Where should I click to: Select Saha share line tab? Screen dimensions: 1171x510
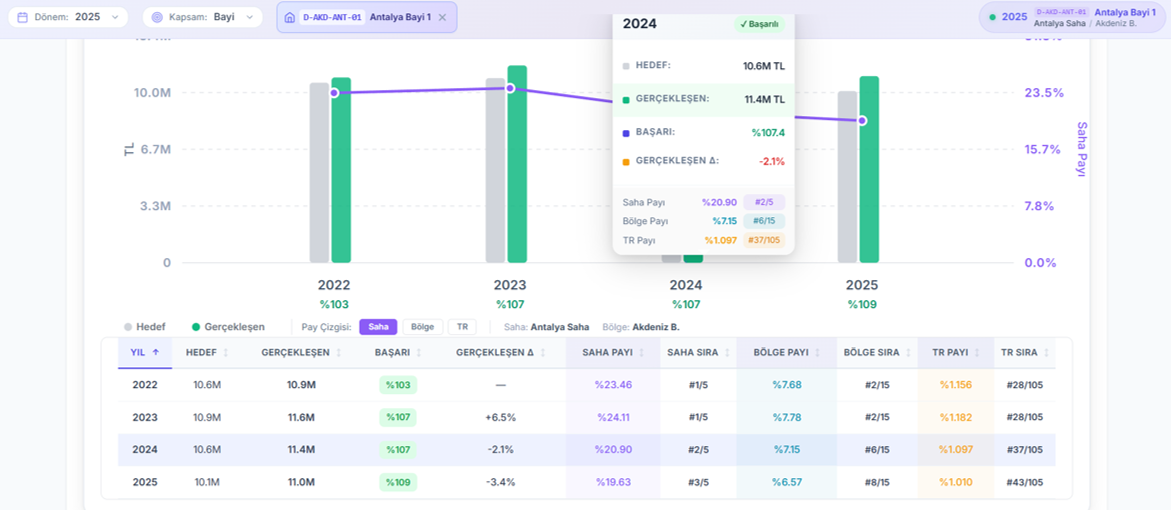(378, 327)
